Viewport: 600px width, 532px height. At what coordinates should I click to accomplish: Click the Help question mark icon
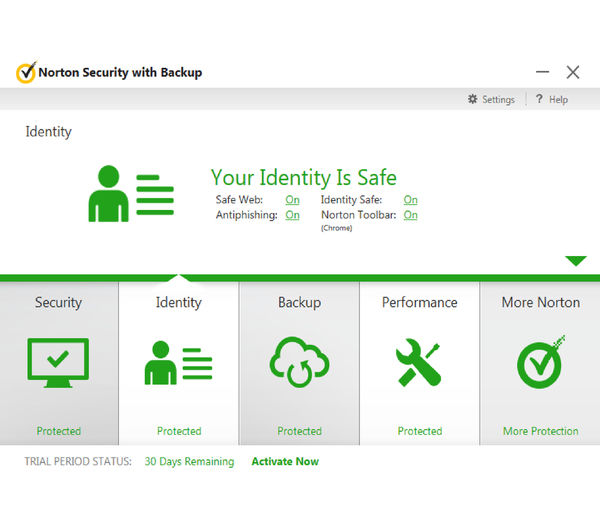coord(539,99)
